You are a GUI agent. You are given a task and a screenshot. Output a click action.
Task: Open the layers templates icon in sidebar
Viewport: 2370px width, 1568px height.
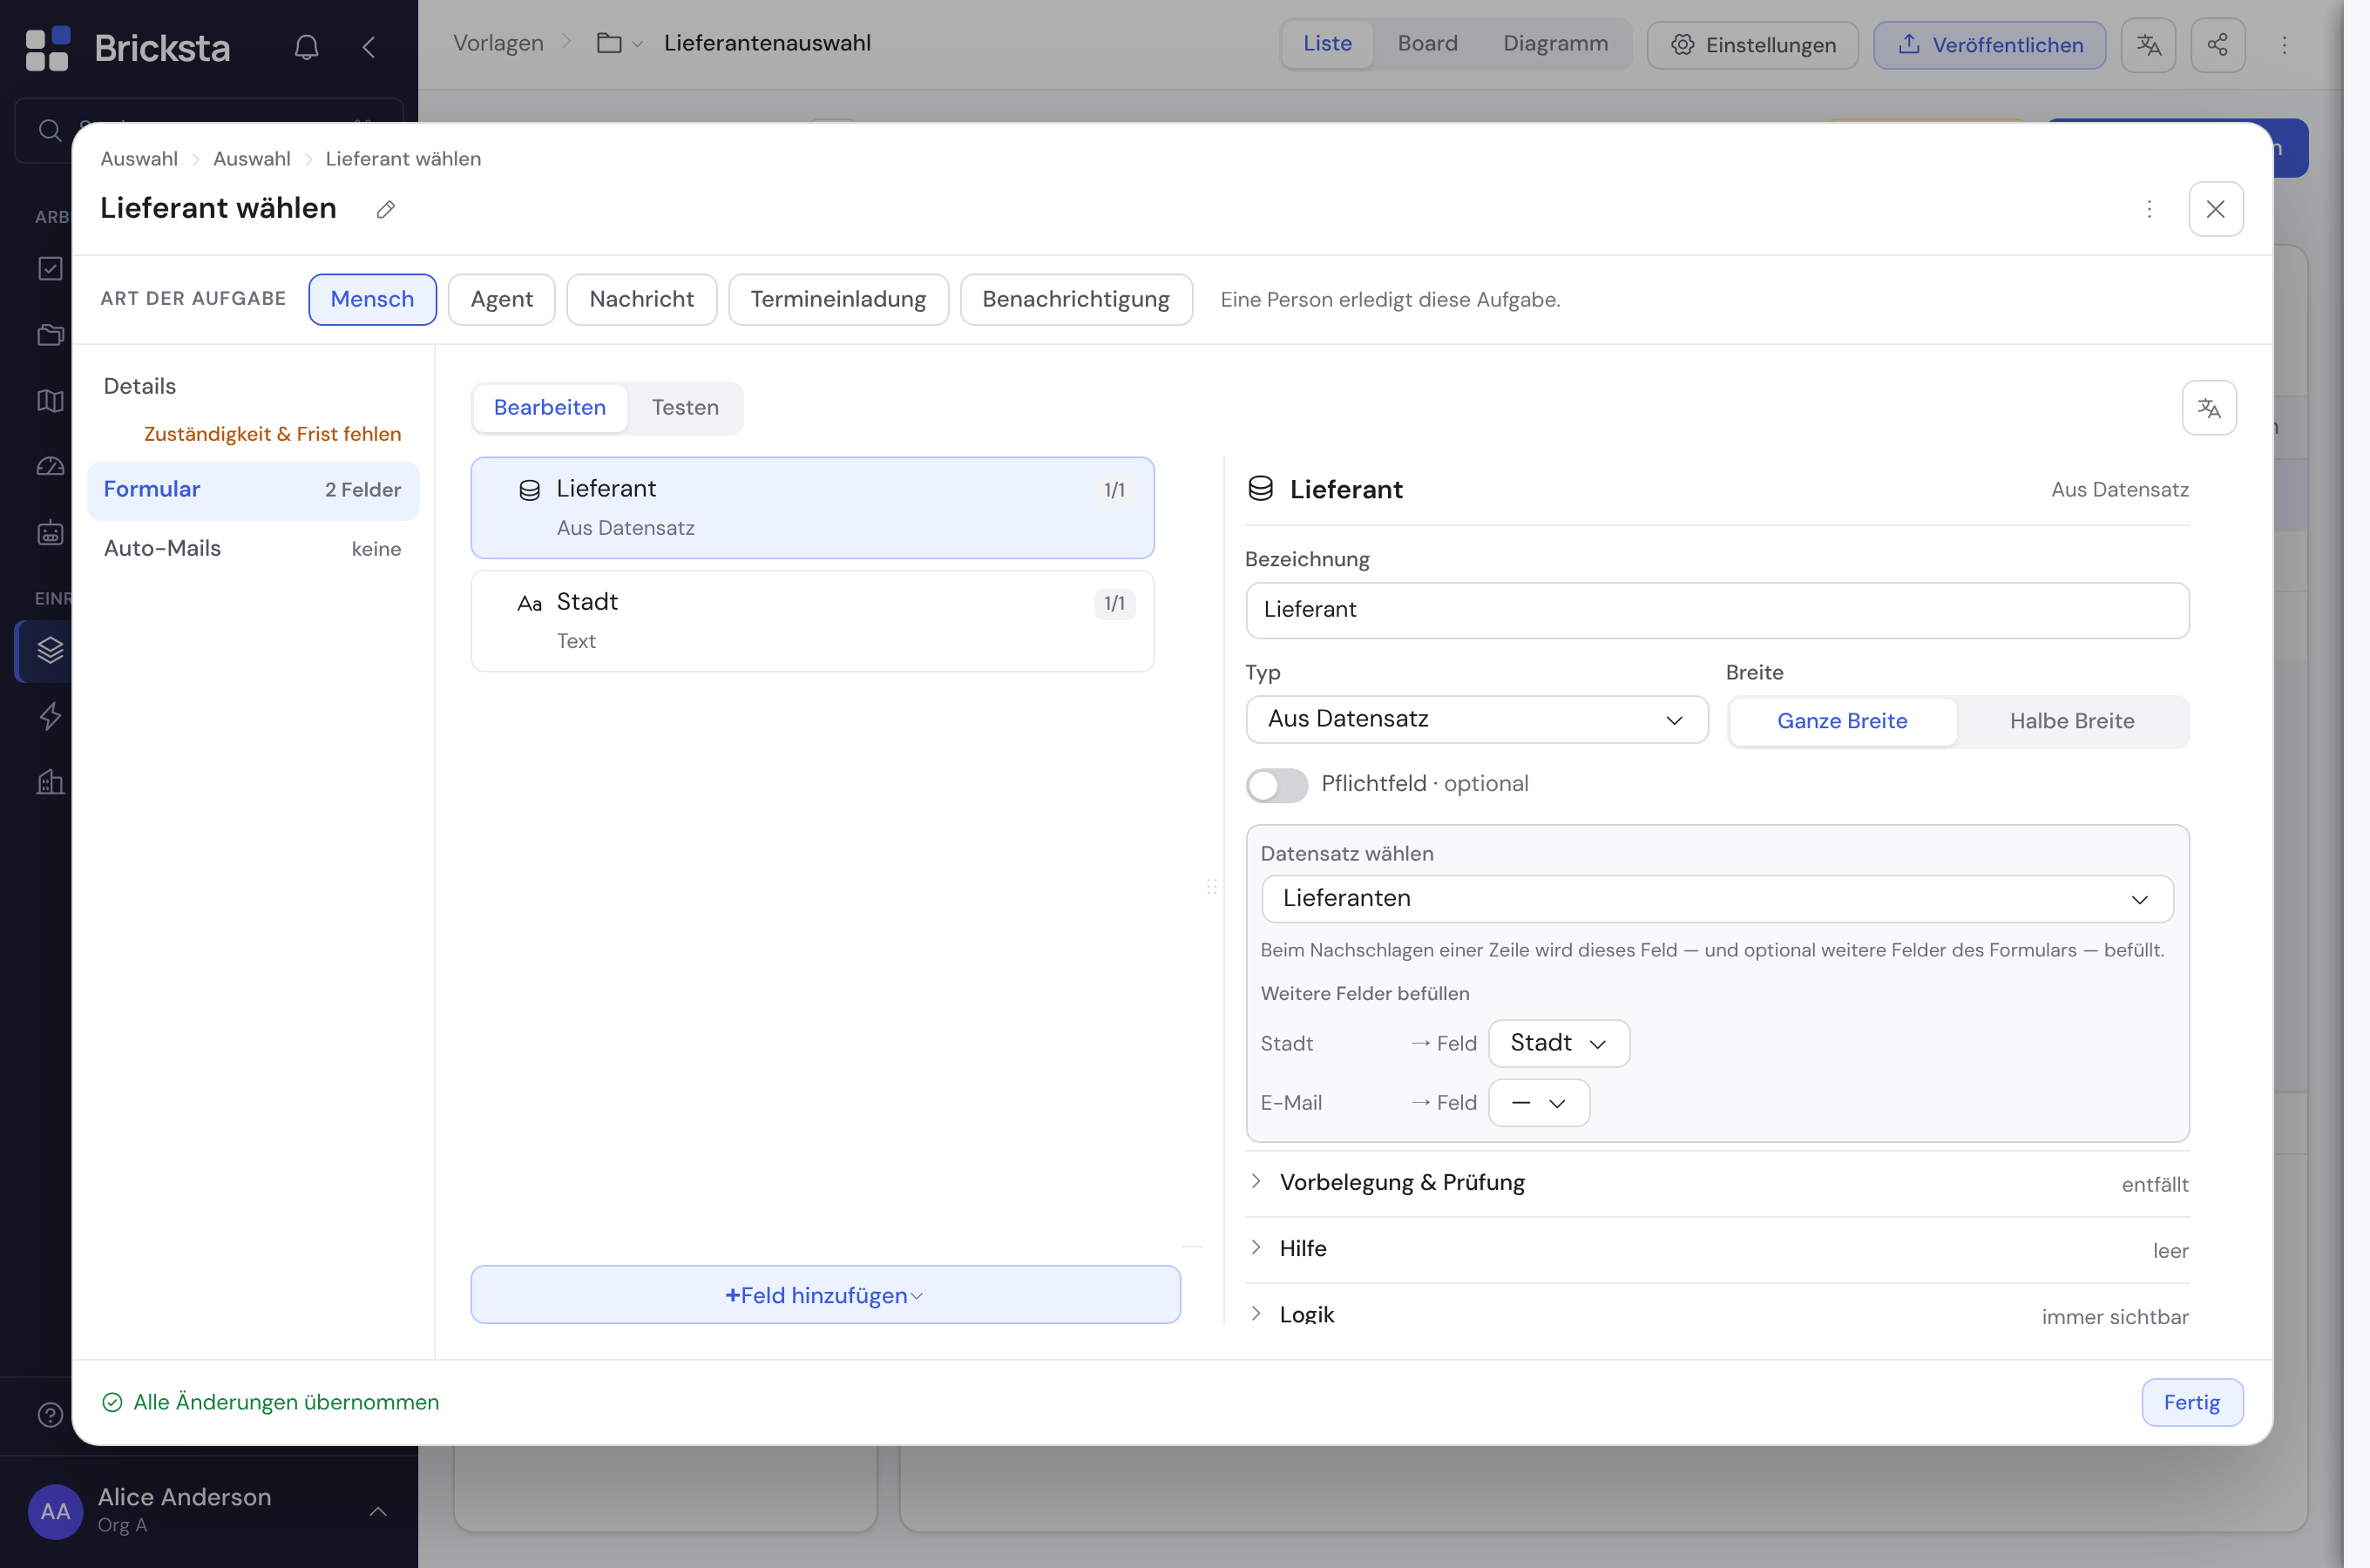(x=50, y=650)
